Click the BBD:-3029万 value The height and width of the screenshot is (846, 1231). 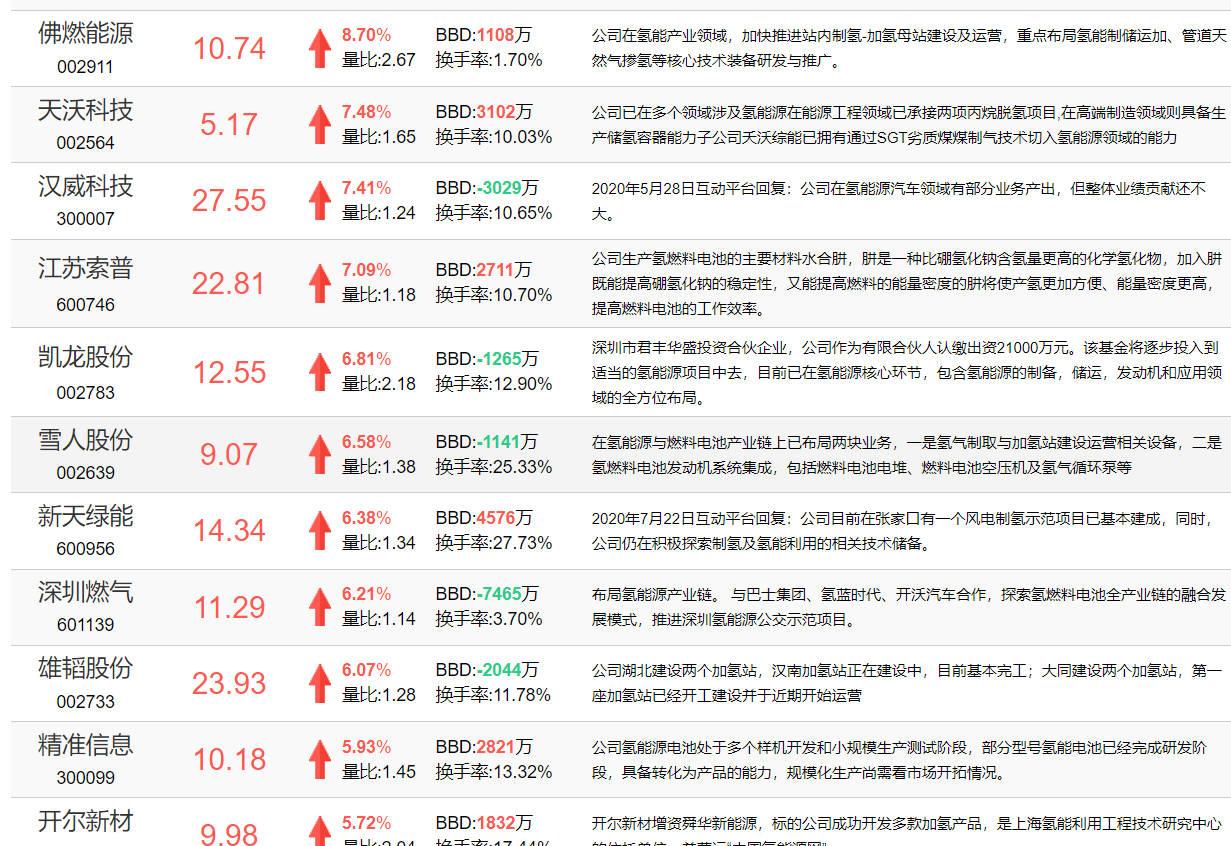(x=487, y=188)
